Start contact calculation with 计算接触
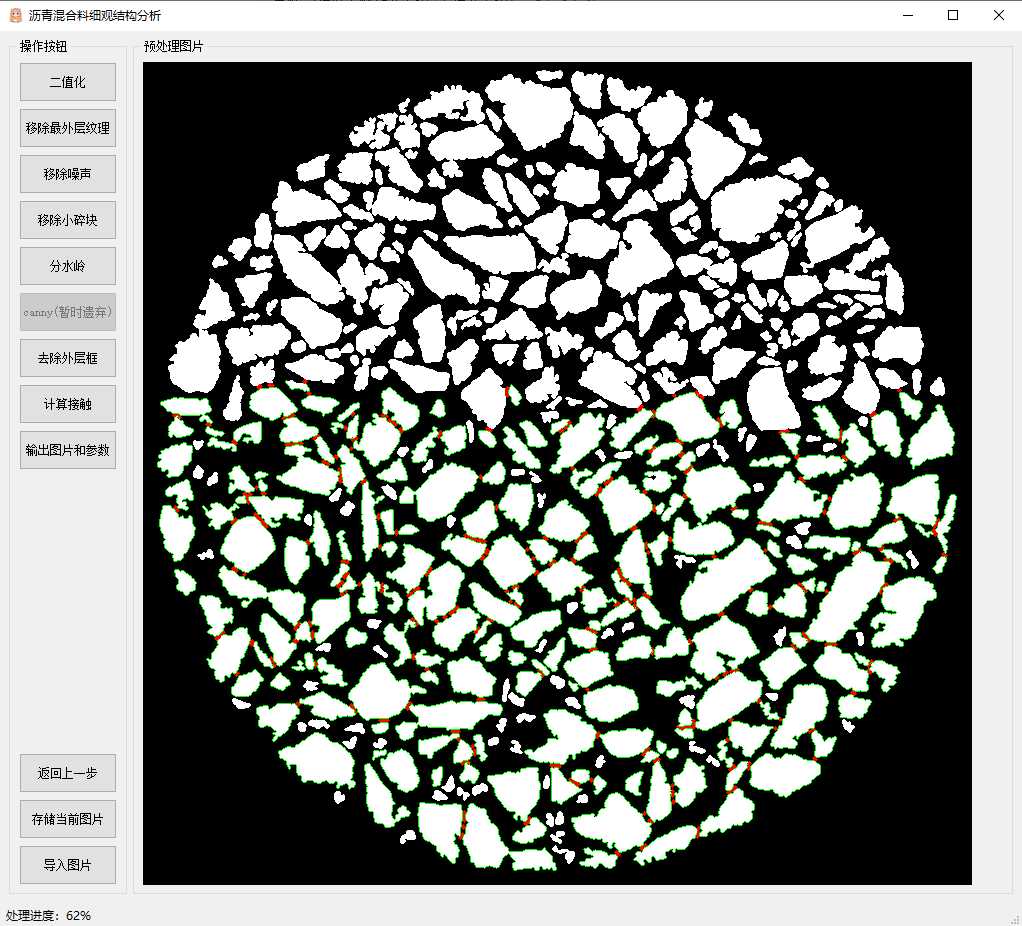 pos(68,404)
